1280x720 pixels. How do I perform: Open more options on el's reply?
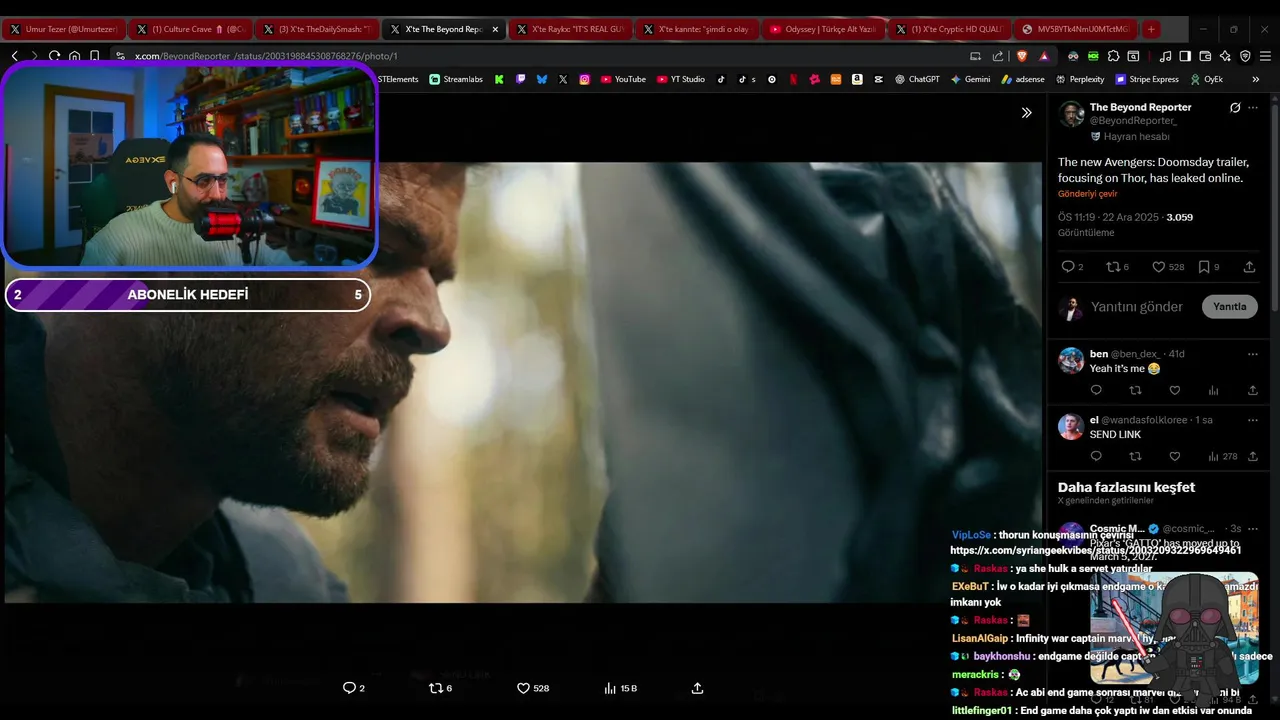(x=1253, y=420)
